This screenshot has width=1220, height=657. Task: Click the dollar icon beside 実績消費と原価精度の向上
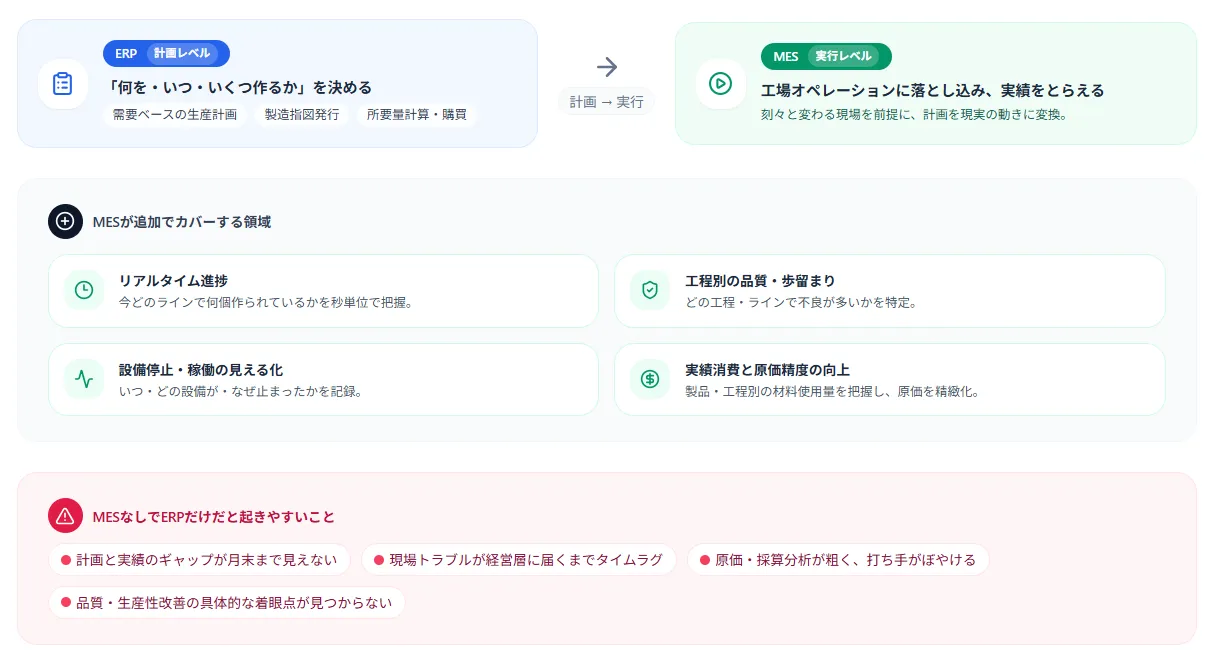coord(648,379)
